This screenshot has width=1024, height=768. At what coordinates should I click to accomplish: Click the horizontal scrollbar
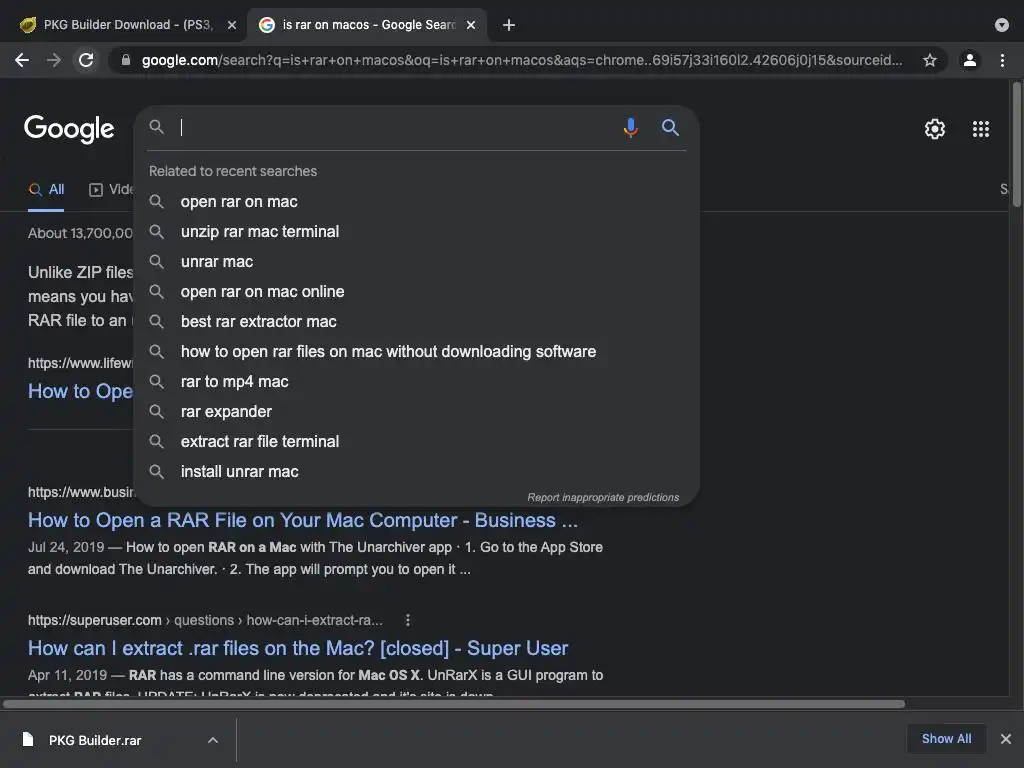coord(454,704)
